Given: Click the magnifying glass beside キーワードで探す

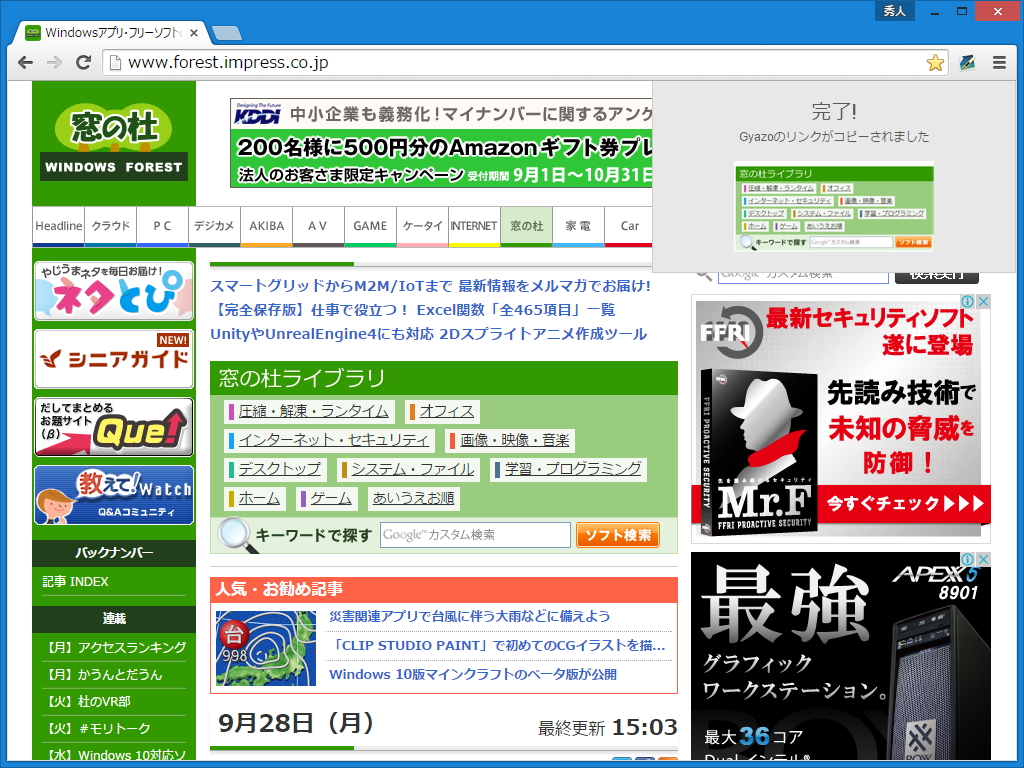Looking at the screenshot, I should pyautogui.click(x=236, y=534).
